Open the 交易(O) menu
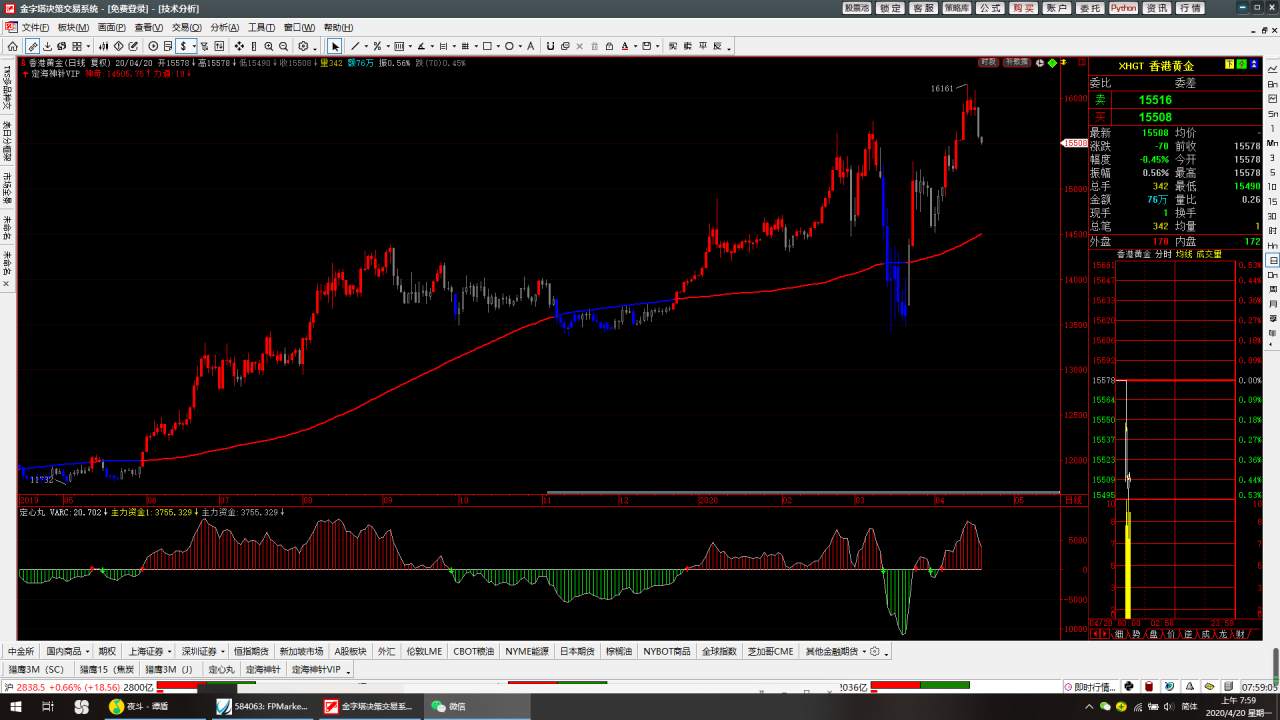 coord(186,27)
